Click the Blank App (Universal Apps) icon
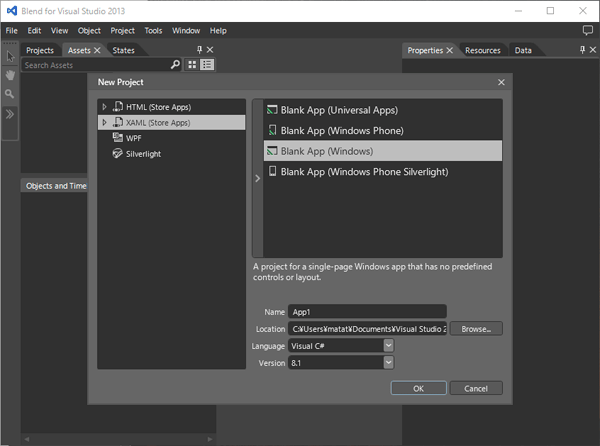Screen dimensions: 600x446 click(272, 110)
